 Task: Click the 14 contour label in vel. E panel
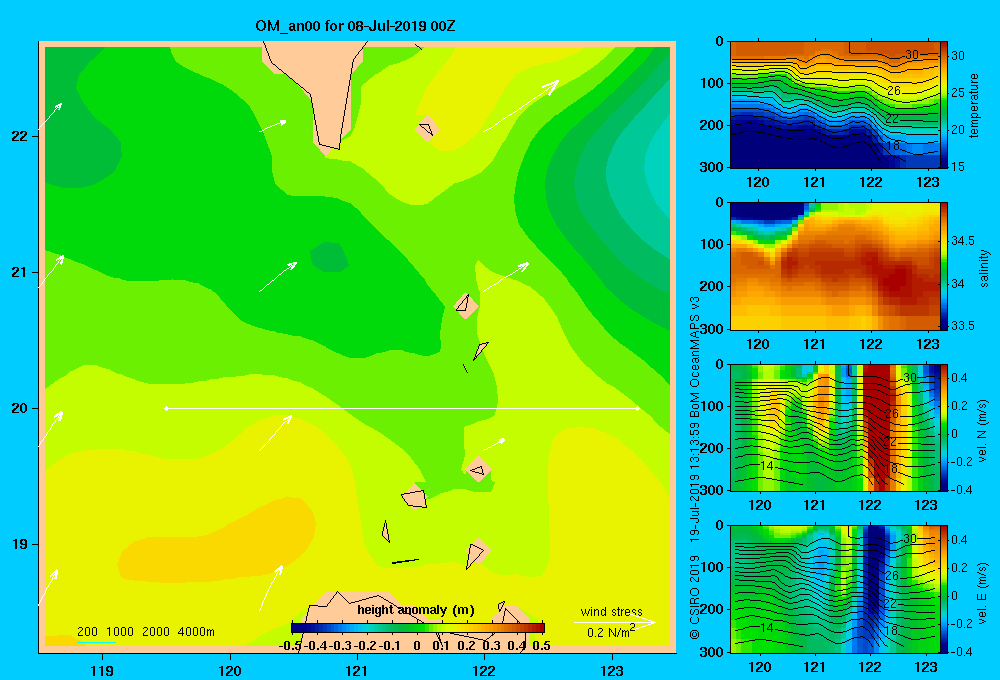[767, 628]
